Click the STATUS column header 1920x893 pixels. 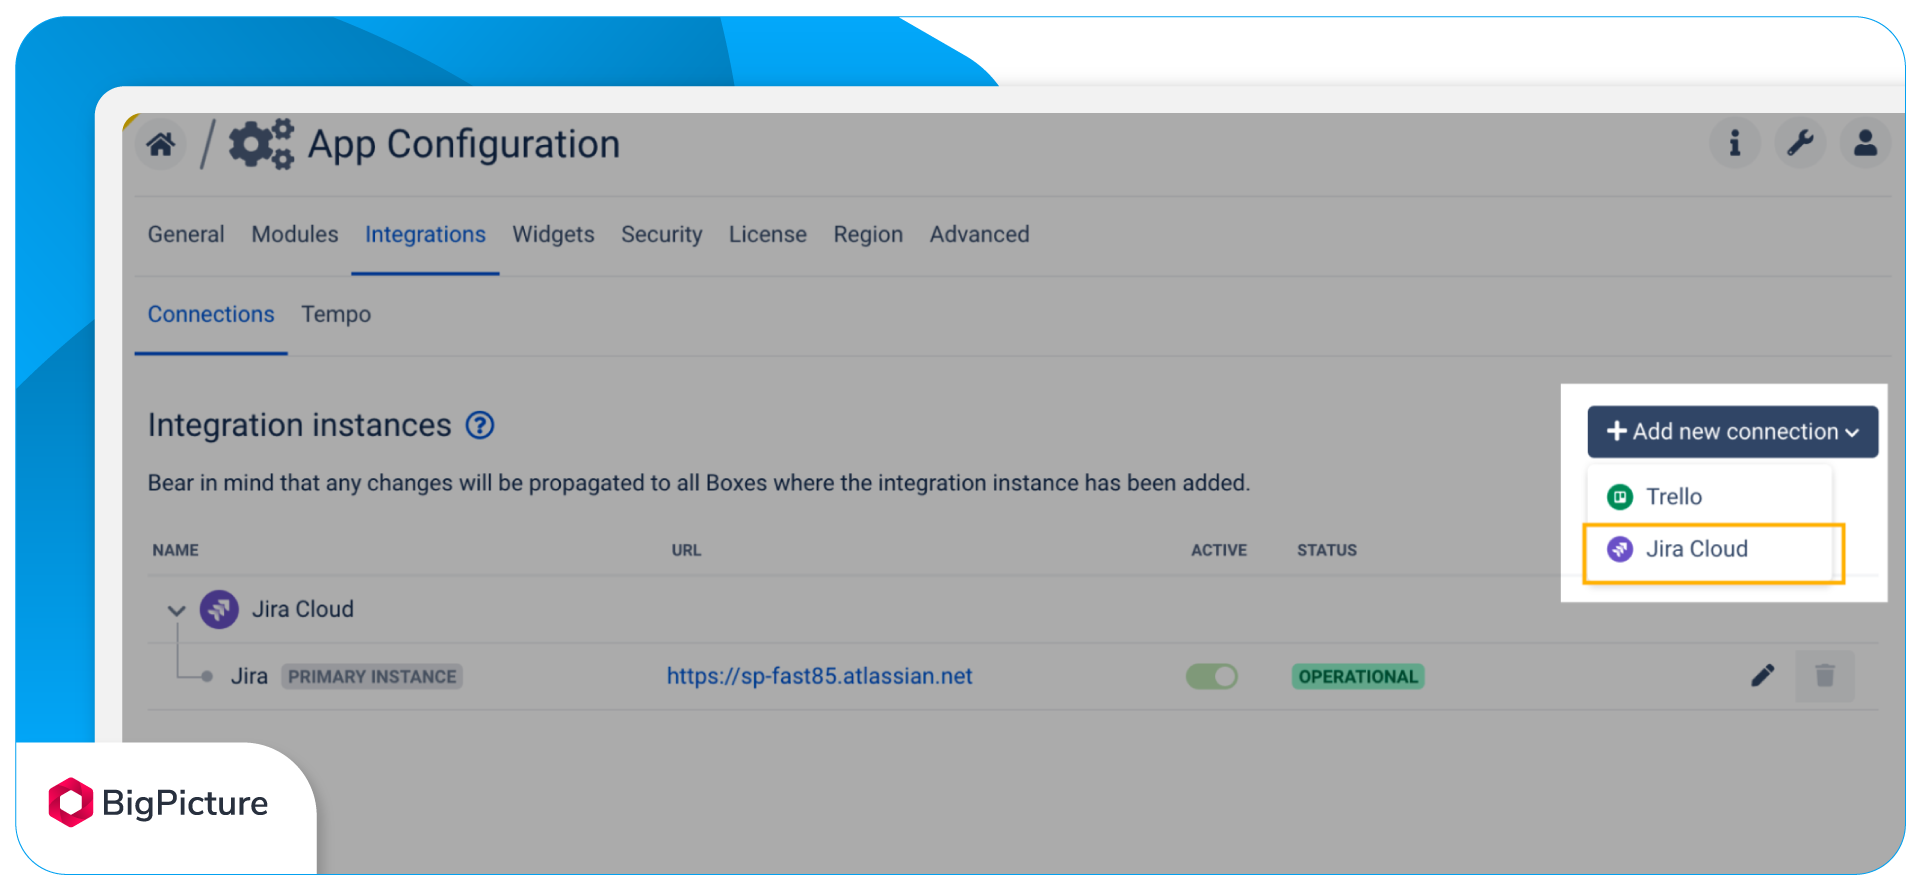(1327, 550)
